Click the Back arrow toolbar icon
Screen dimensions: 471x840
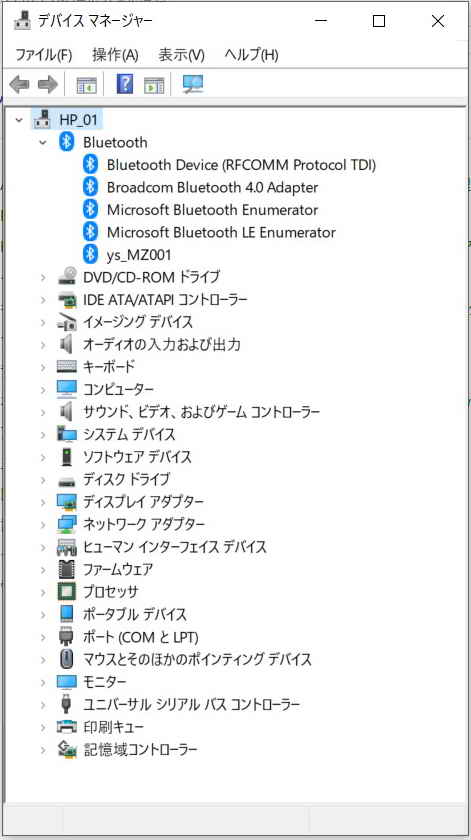(x=19, y=84)
